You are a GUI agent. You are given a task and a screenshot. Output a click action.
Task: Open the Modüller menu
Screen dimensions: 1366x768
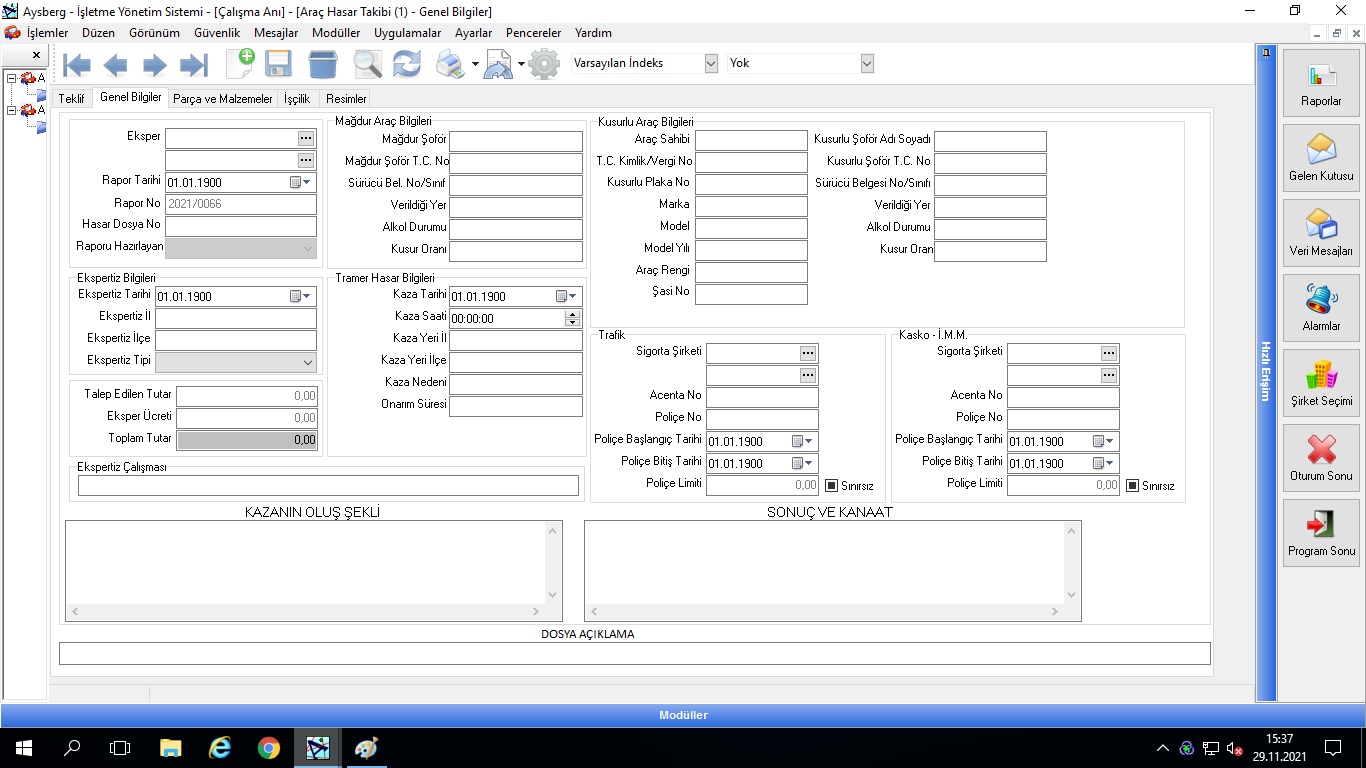336,33
